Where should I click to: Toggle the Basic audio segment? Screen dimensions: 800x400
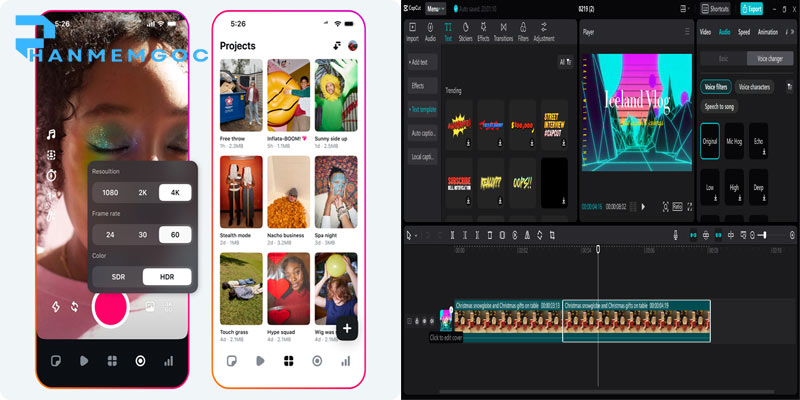click(x=723, y=59)
